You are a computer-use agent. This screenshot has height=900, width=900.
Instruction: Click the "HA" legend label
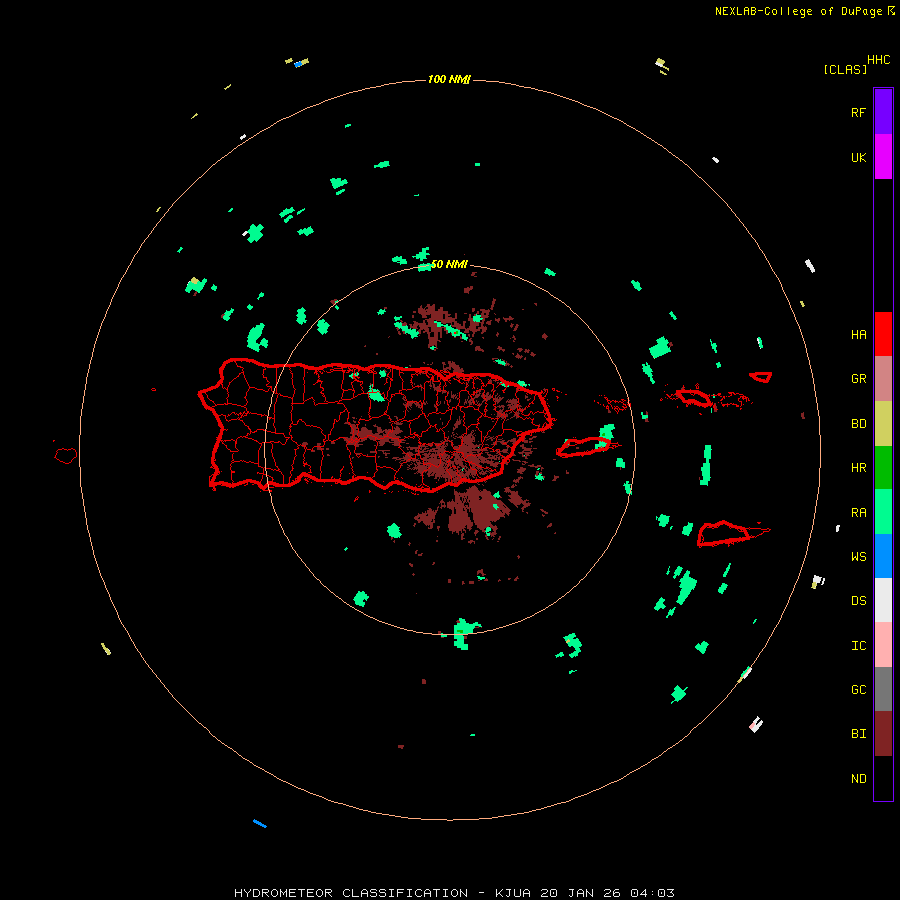pyautogui.click(x=858, y=335)
